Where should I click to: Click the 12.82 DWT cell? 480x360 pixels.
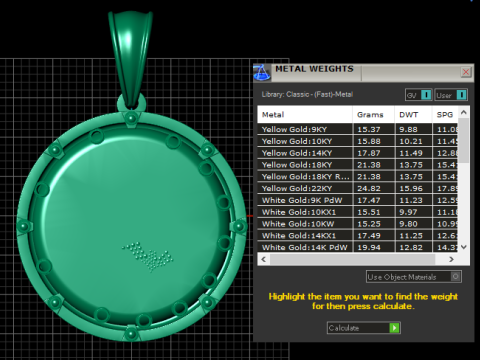414,247
